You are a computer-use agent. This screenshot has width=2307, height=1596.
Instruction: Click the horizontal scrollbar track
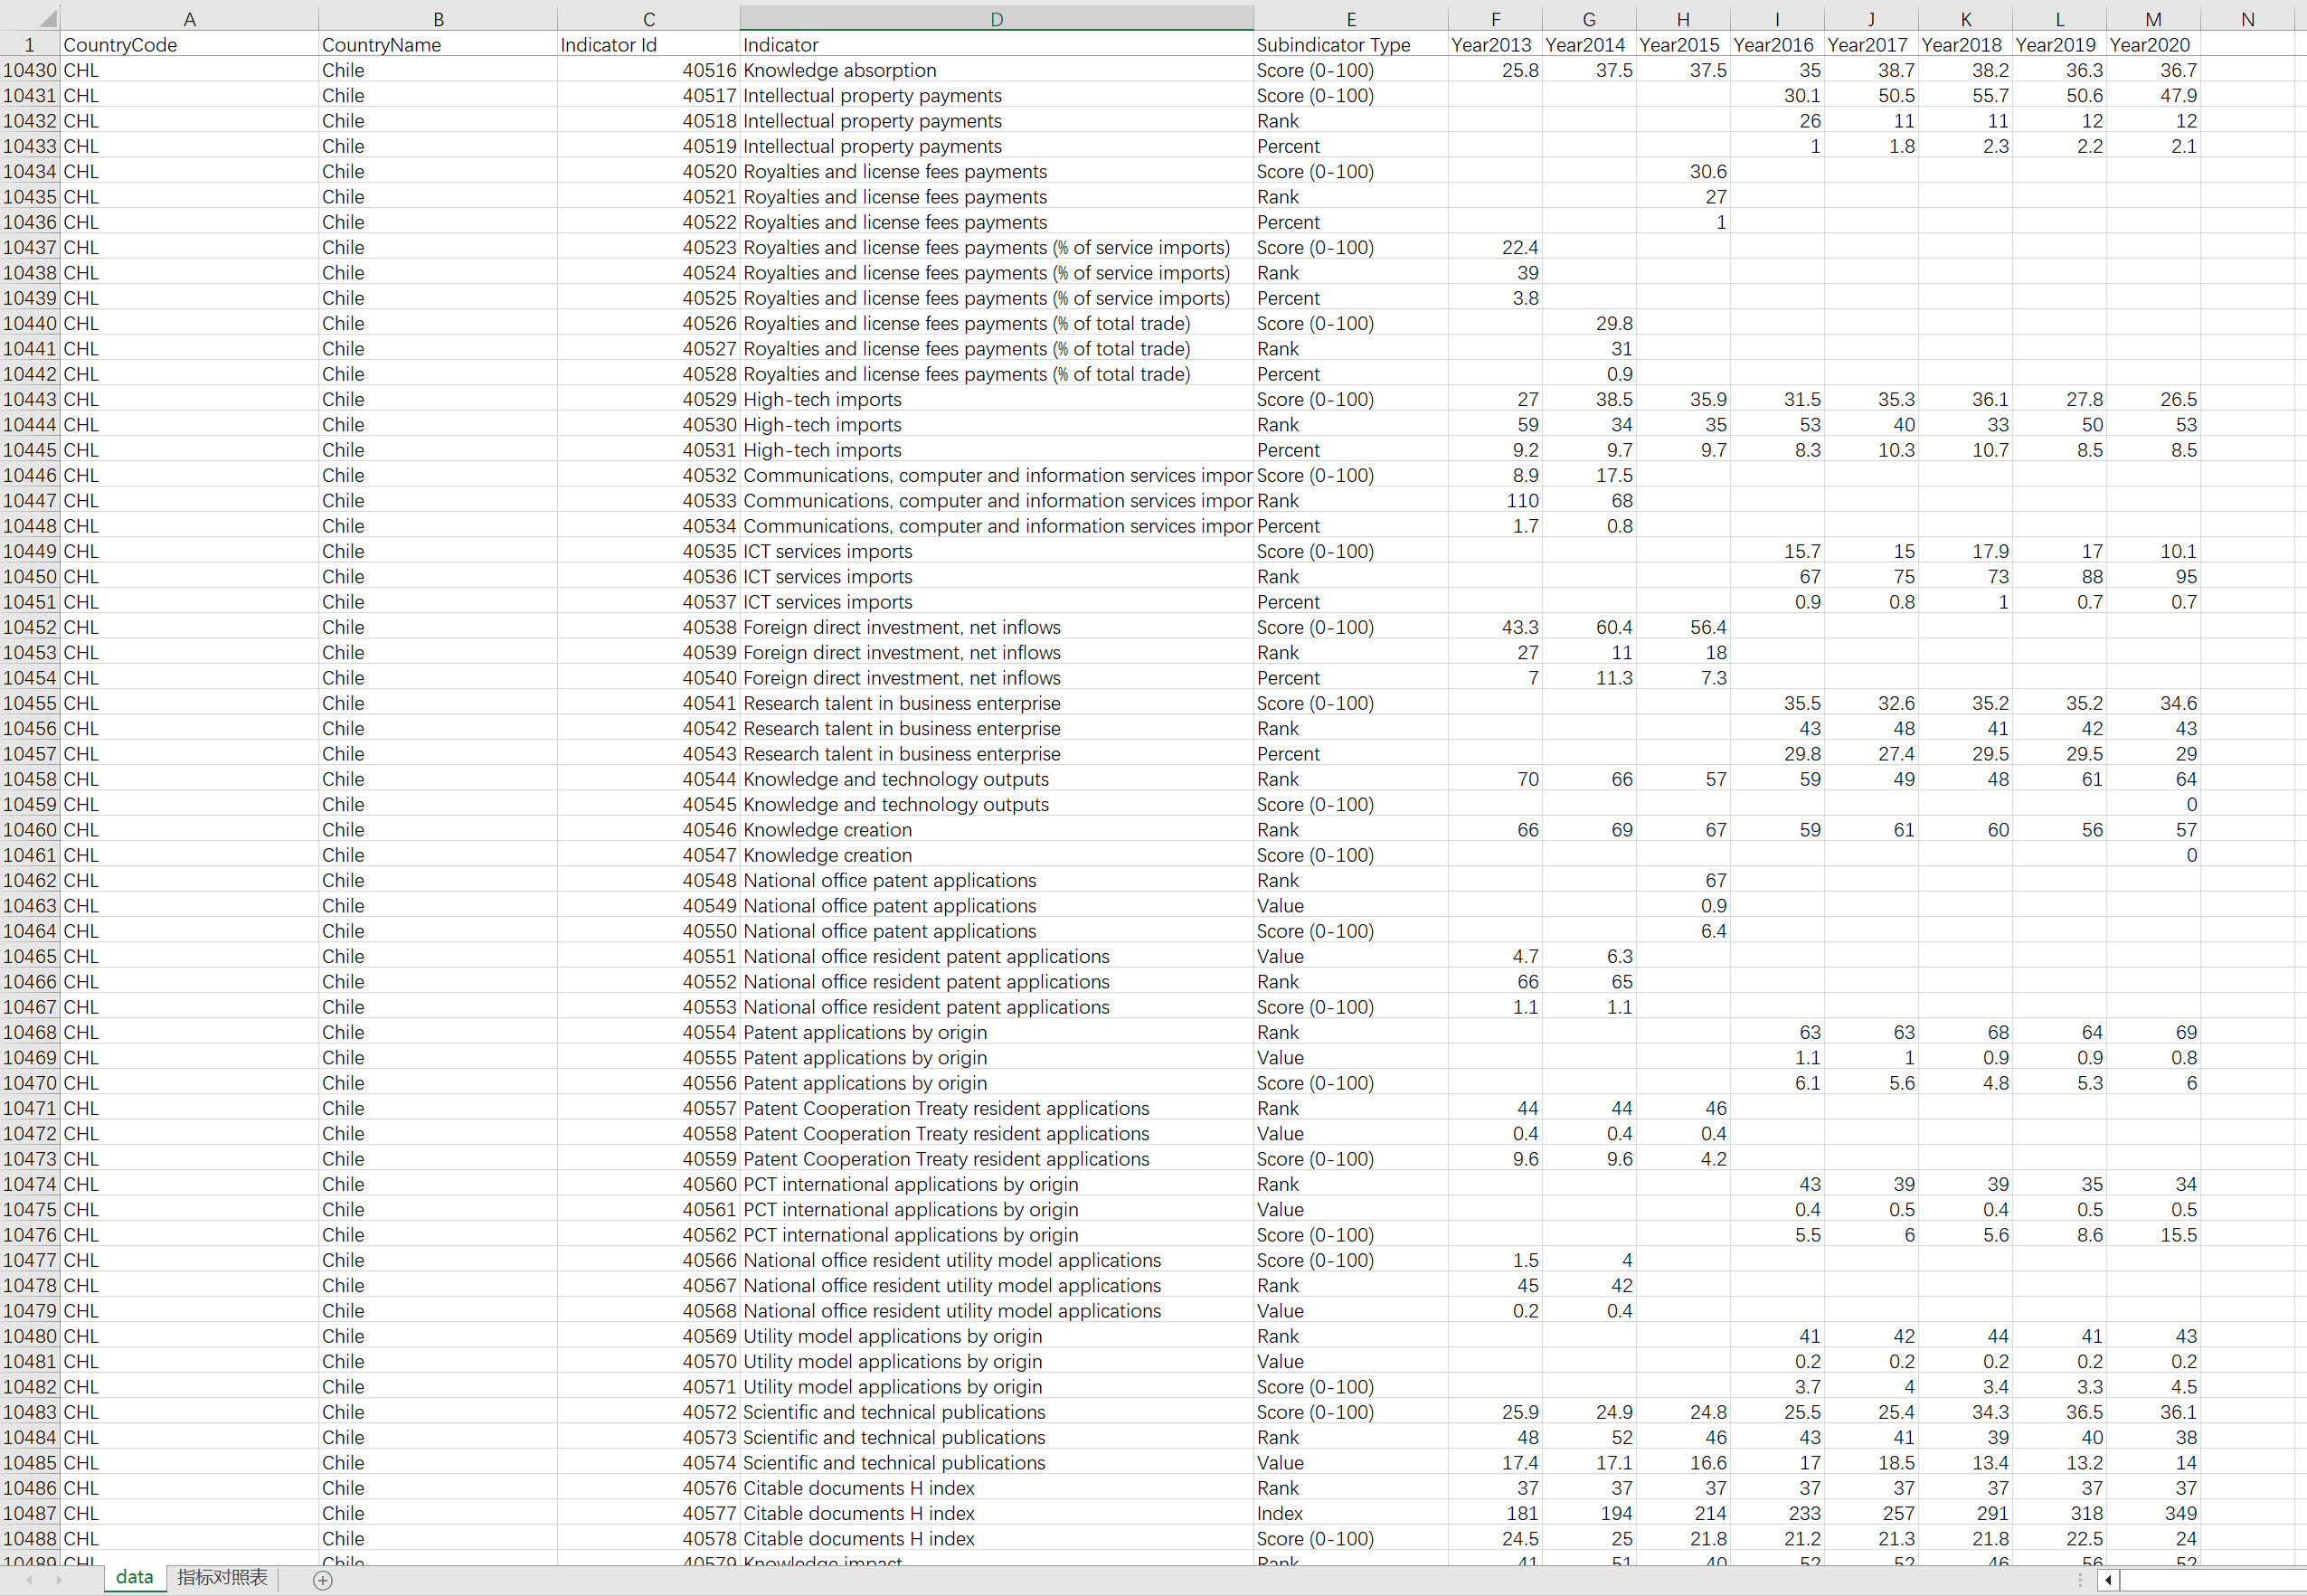pyautogui.click(x=2210, y=1580)
